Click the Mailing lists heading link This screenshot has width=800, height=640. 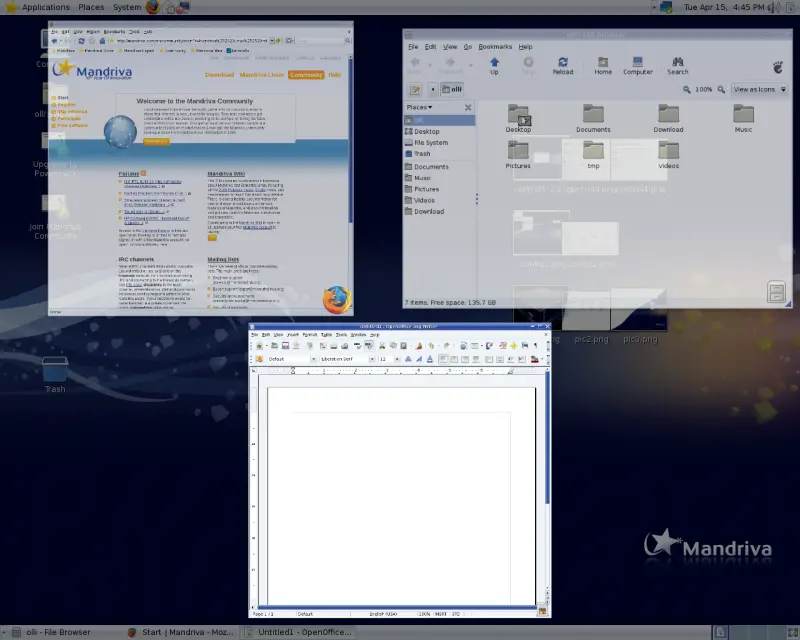click(x=223, y=260)
